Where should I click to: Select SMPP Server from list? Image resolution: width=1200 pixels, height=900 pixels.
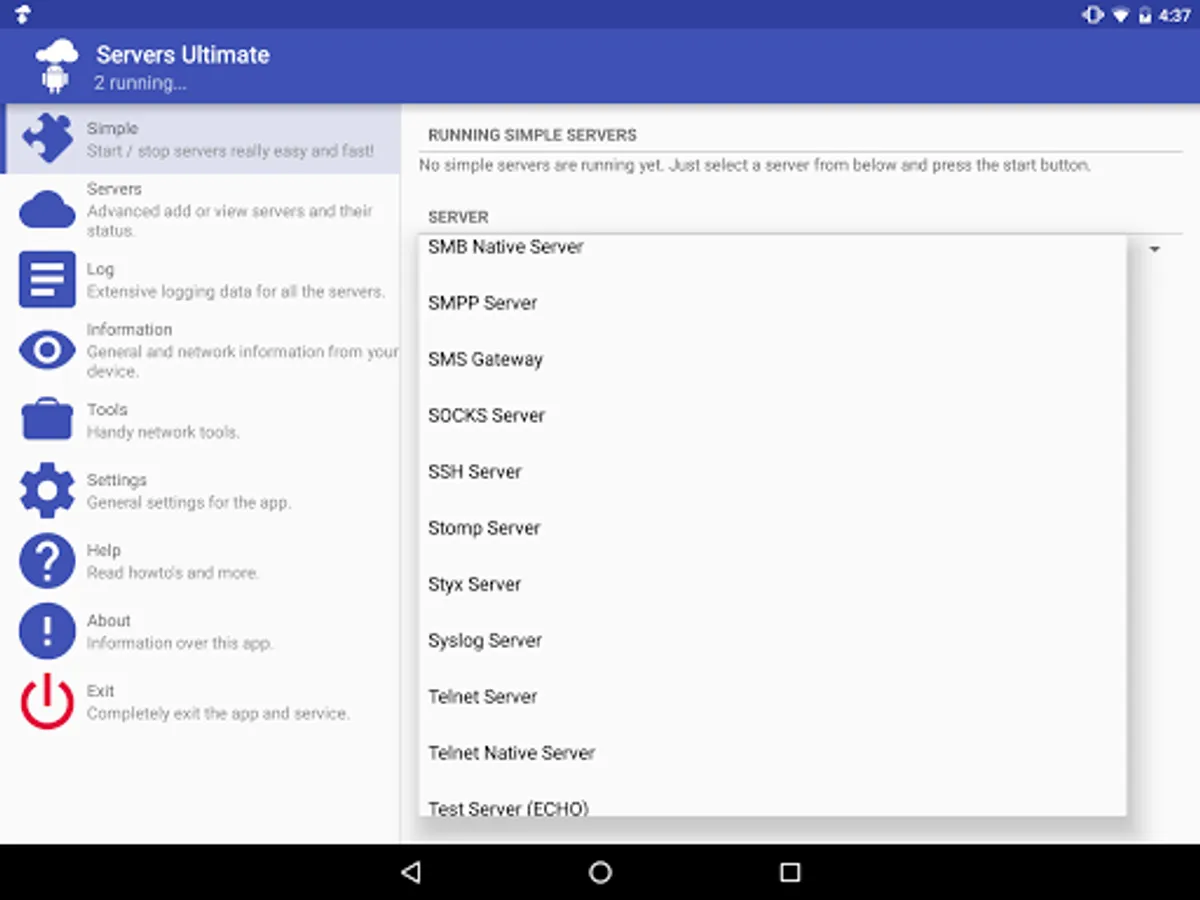(x=772, y=303)
